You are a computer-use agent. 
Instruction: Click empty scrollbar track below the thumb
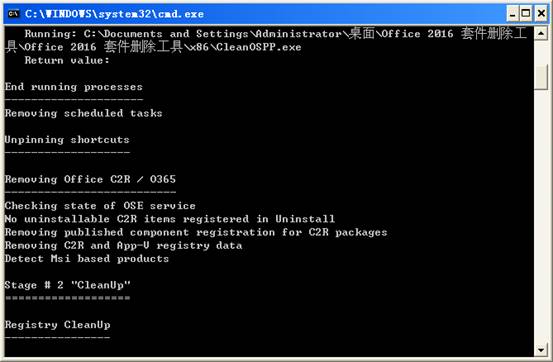pos(541,215)
